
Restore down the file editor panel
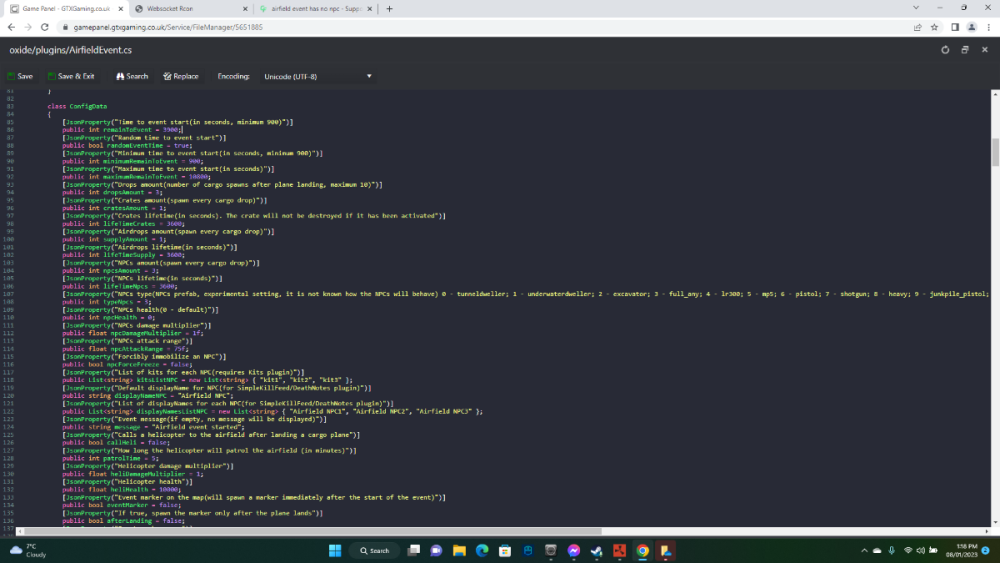coord(965,50)
